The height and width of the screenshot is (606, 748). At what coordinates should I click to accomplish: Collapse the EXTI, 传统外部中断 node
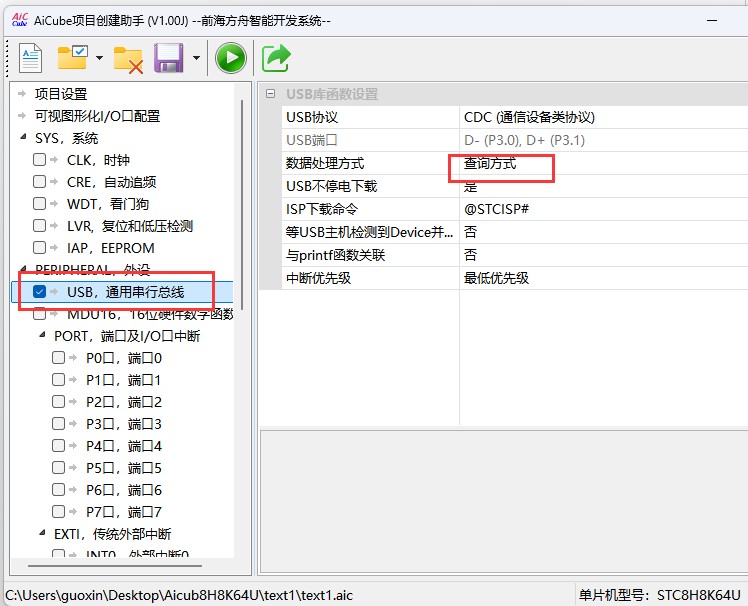[42, 533]
